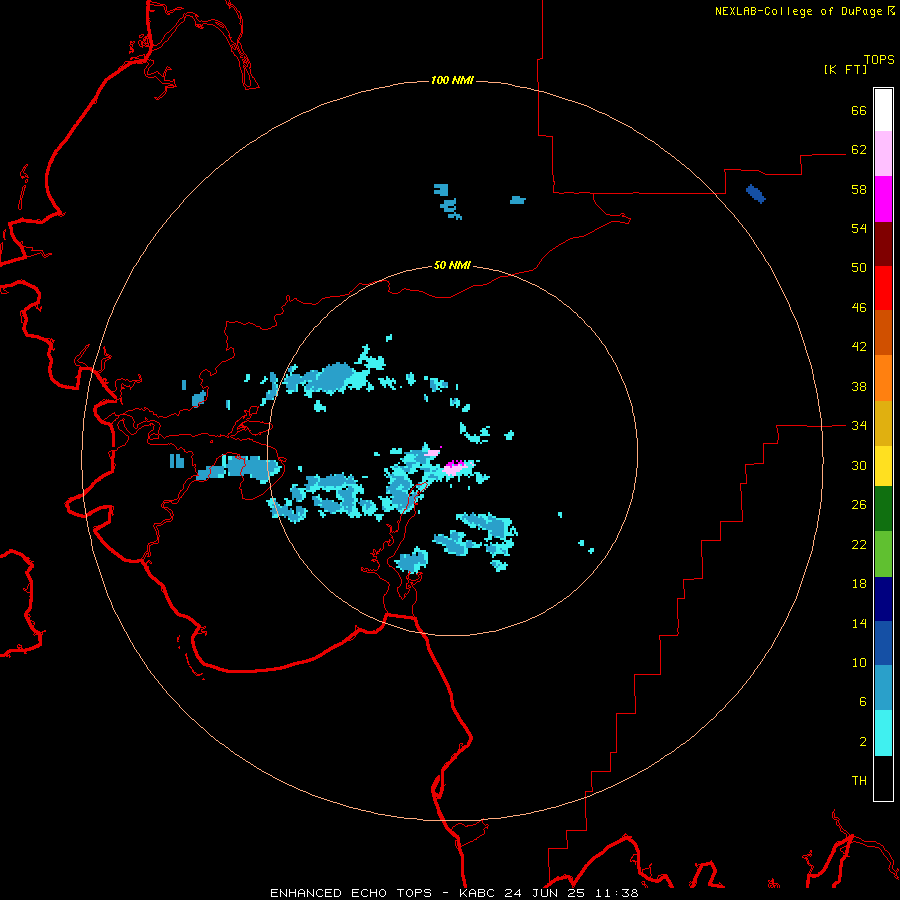
Task: Select the magenta legend color block
Action: (883, 199)
